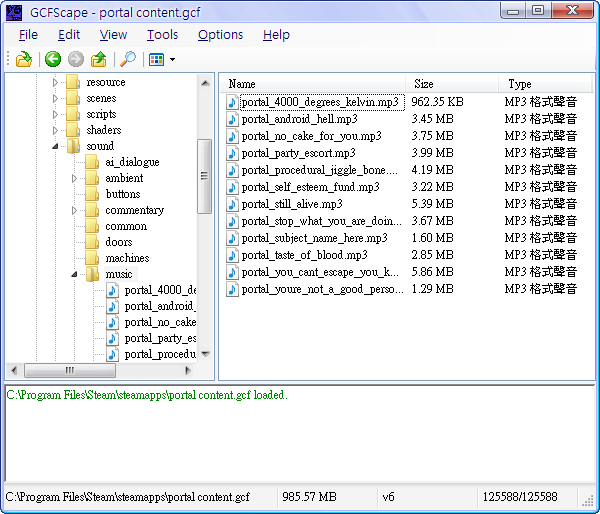Open the View menu
This screenshot has height=514, width=600.
(x=113, y=35)
